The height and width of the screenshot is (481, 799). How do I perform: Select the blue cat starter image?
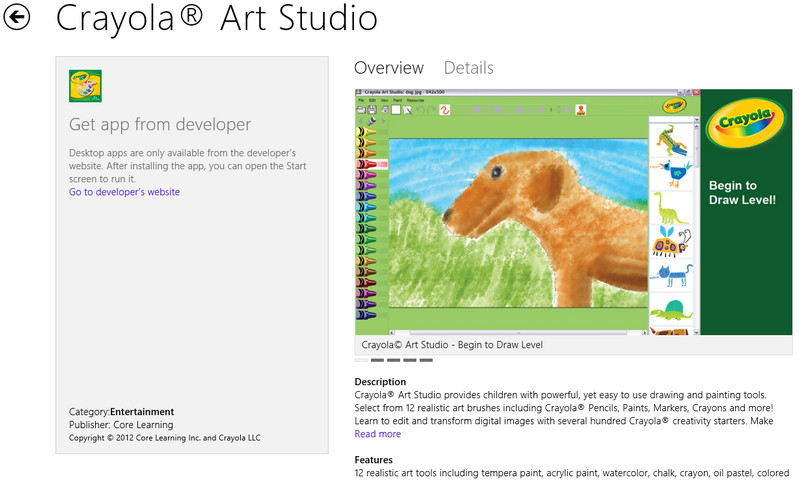[670, 274]
